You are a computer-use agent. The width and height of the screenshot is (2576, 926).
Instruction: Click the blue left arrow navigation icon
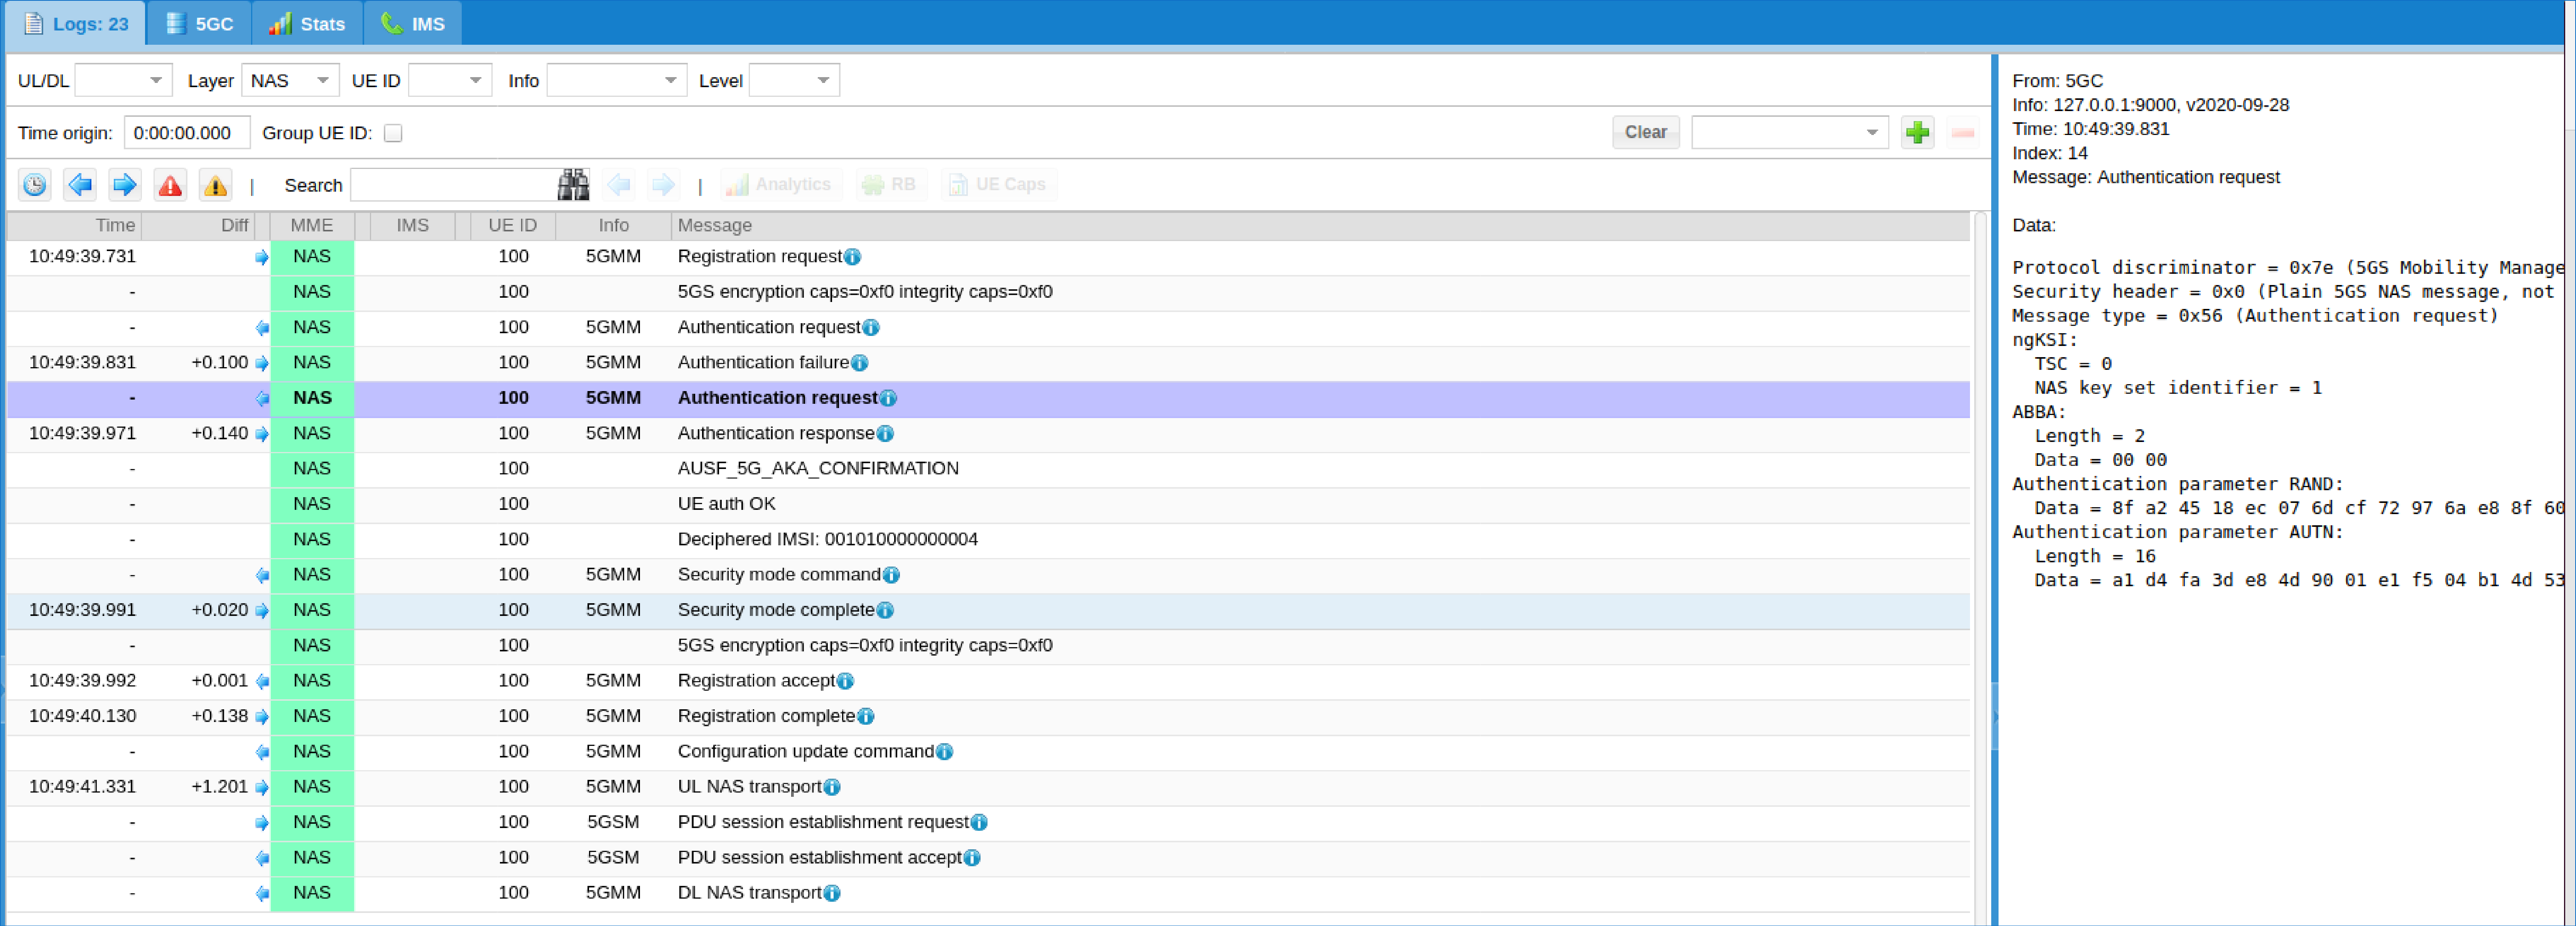80,185
